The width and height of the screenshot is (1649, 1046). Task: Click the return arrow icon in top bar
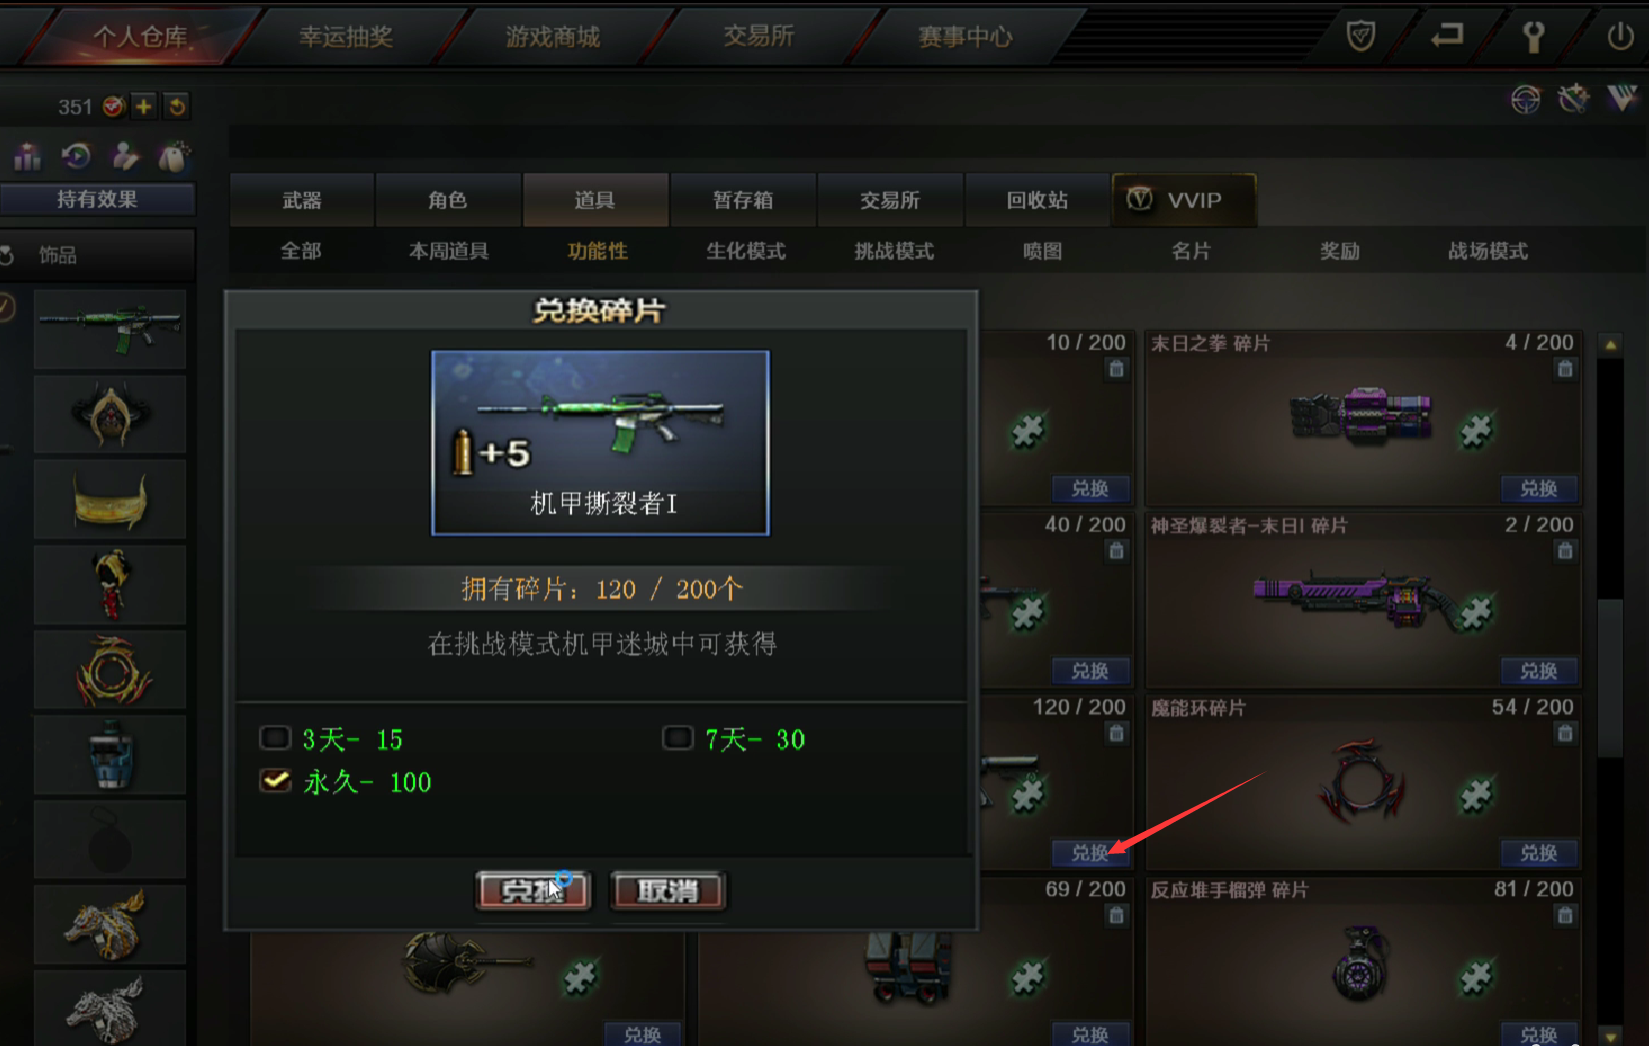point(1447,36)
